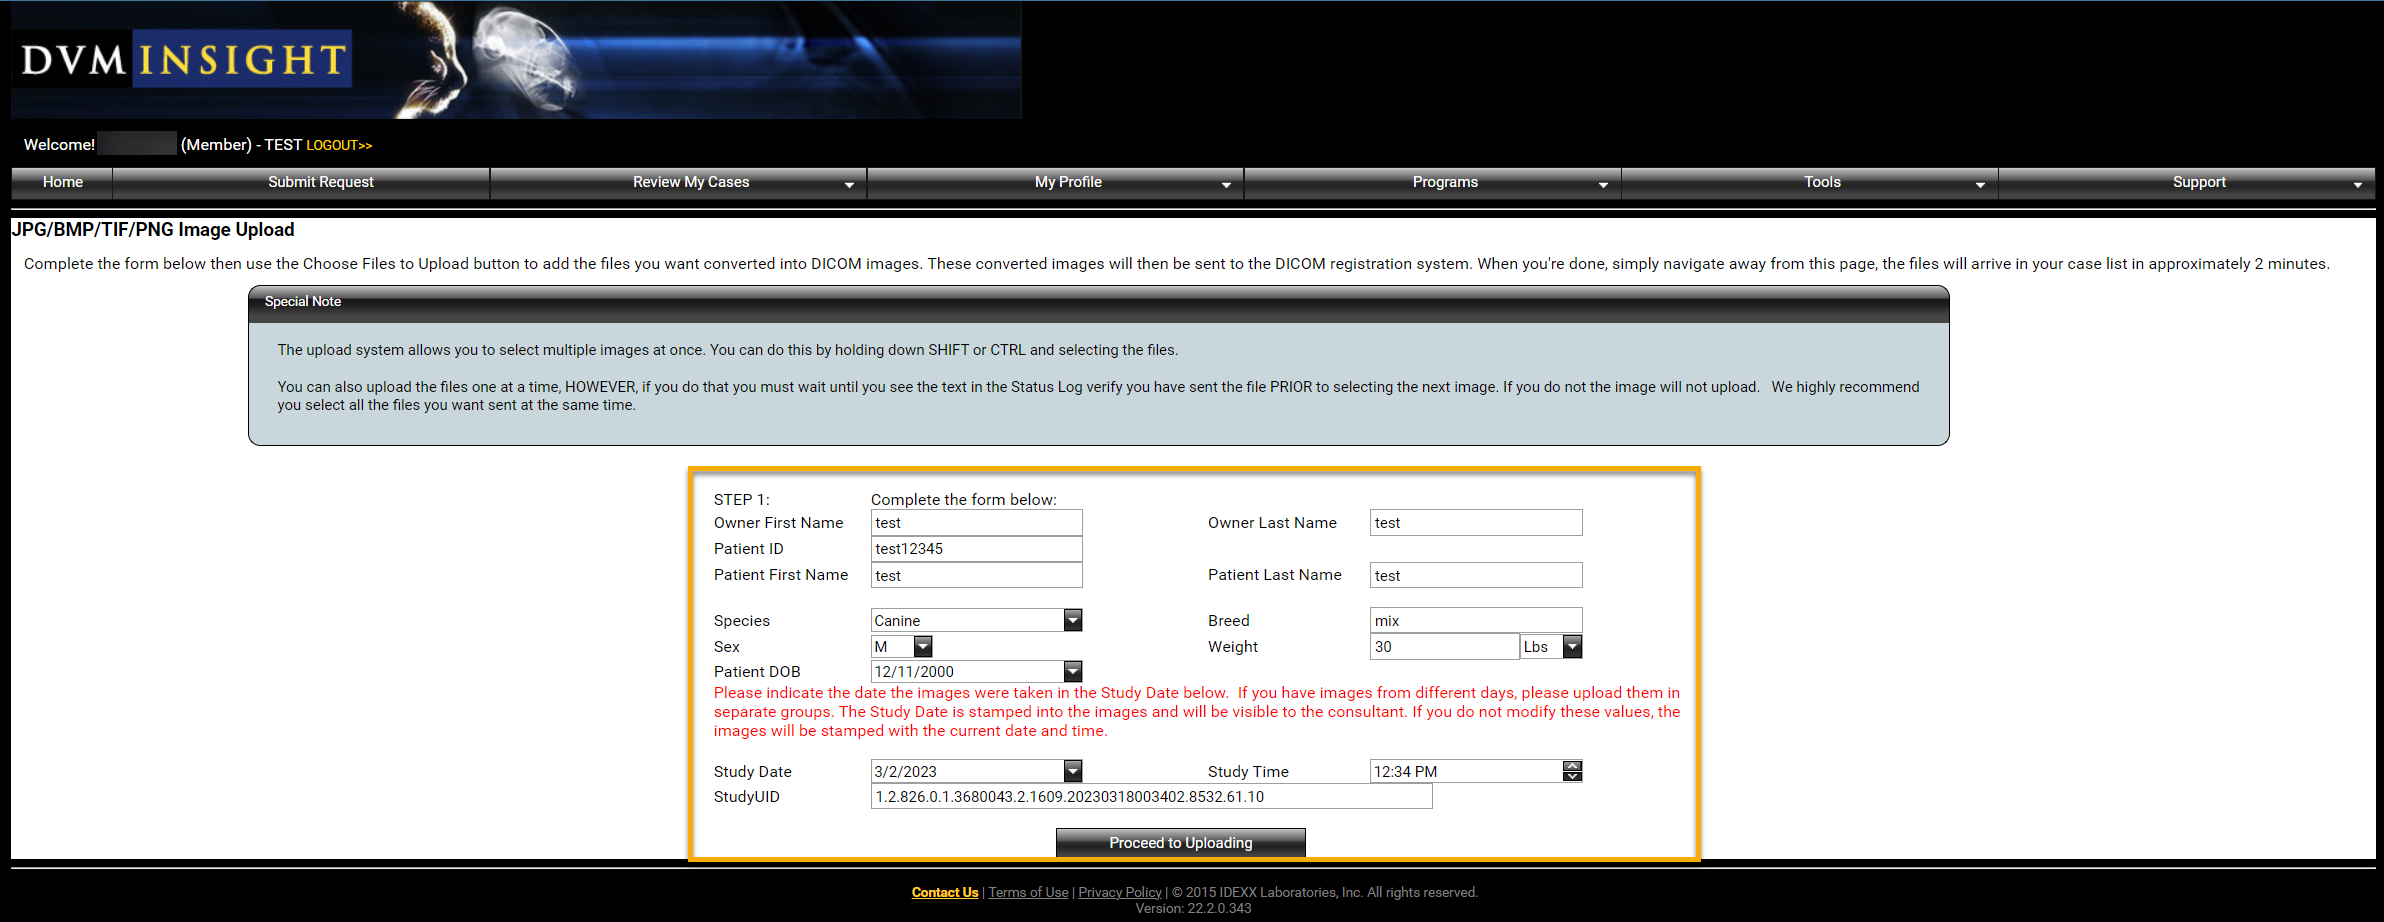Open the Patient DOB date picker
This screenshot has width=2384, height=922.
(1072, 672)
